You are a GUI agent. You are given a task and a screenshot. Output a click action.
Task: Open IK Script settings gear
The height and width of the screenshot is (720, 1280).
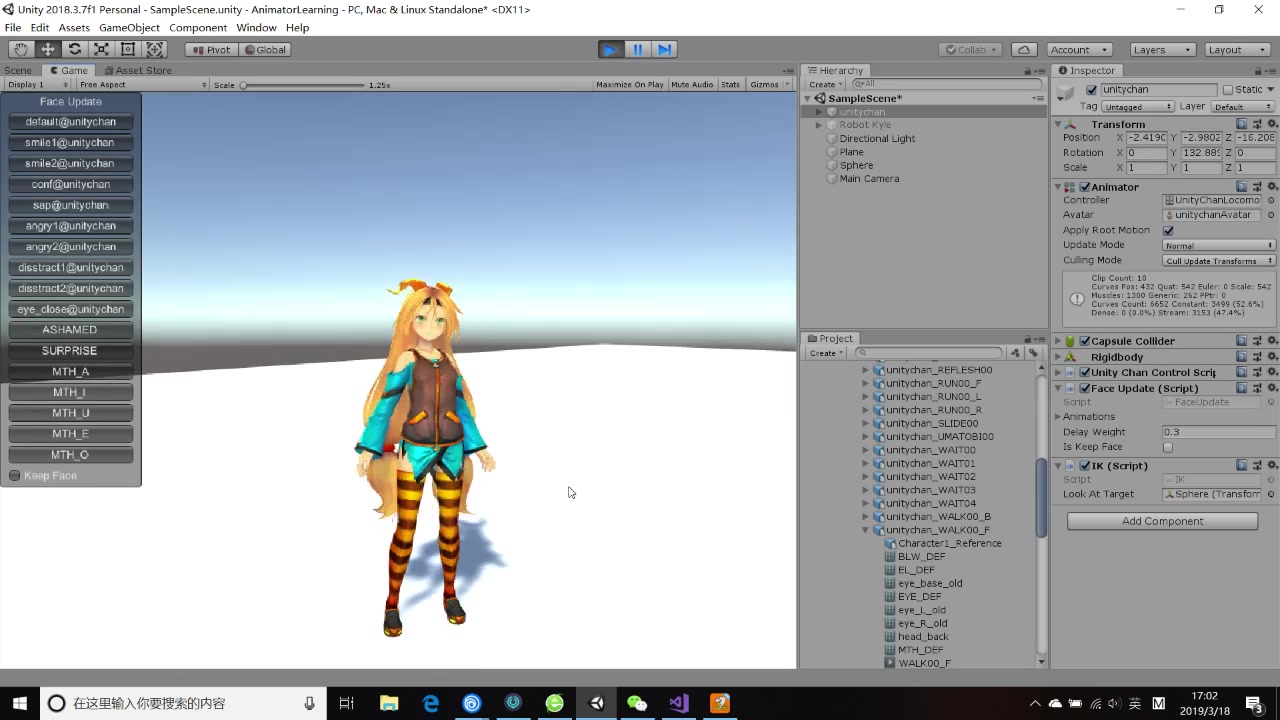pyautogui.click(x=1272, y=466)
